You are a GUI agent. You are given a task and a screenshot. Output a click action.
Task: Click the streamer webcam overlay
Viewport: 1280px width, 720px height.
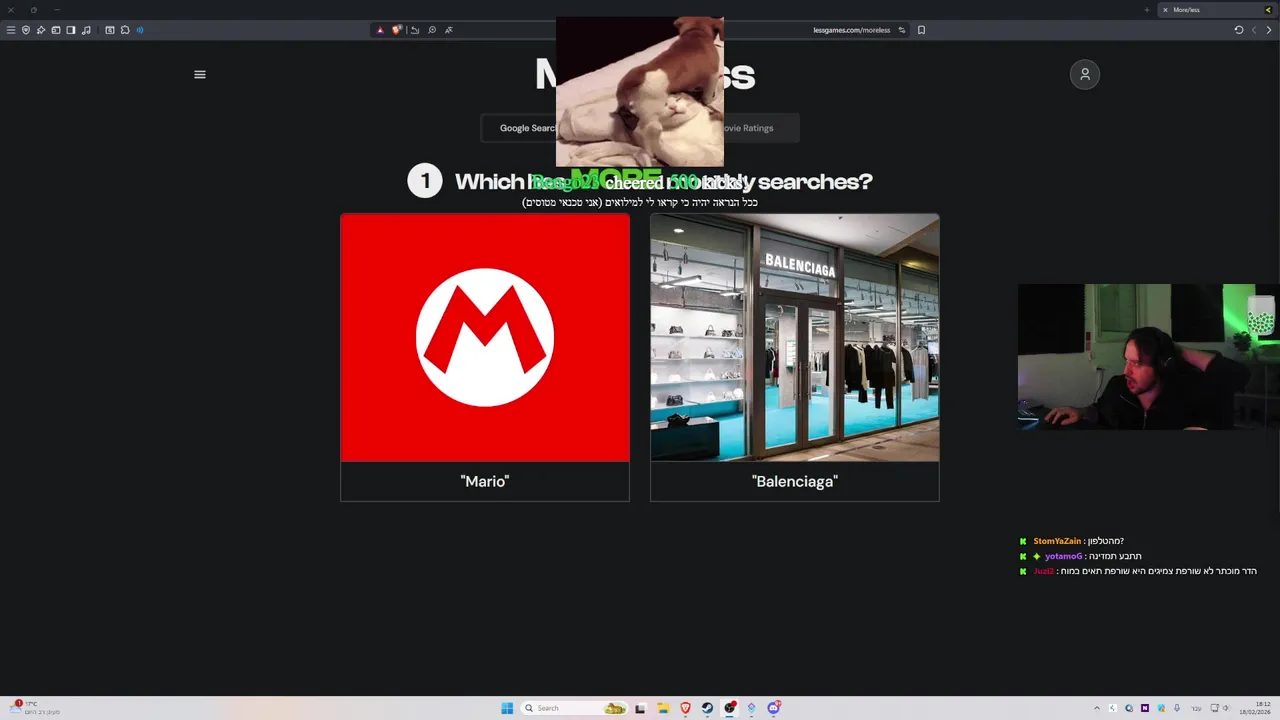click(x=1149, y=356)
